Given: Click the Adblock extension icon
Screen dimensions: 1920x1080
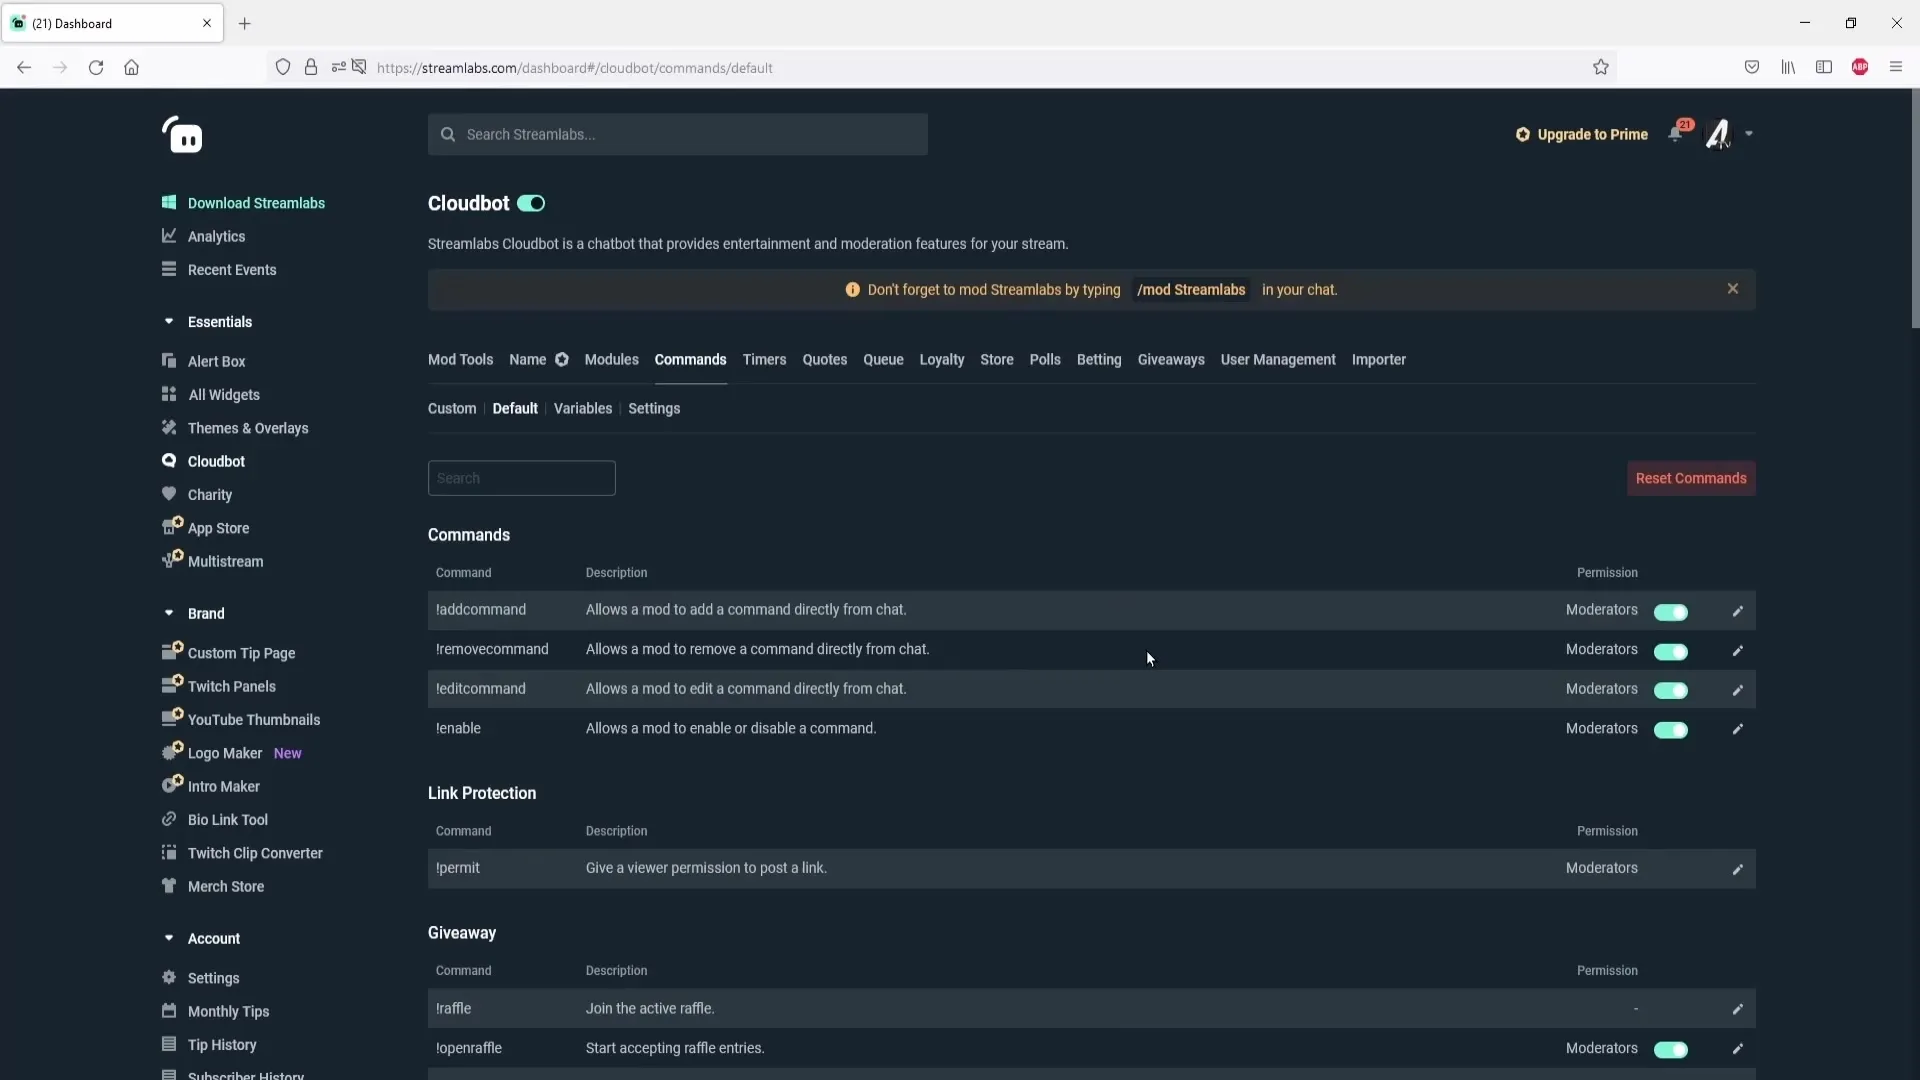Looking at the screenshot, I should point(1860,67).
